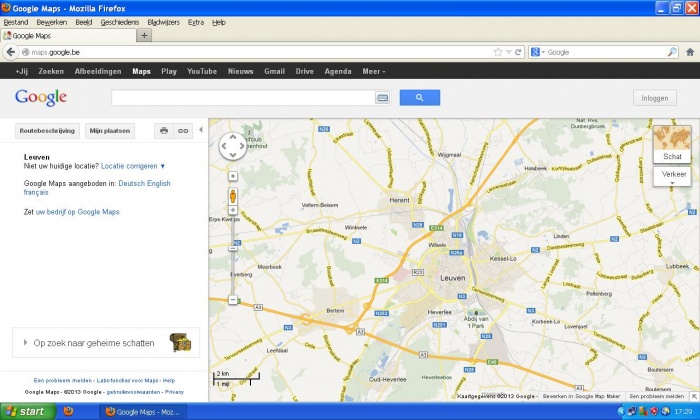
Task: Click 'Bewerken in Google Map Maker' link
Action: (x=581, y=396)
